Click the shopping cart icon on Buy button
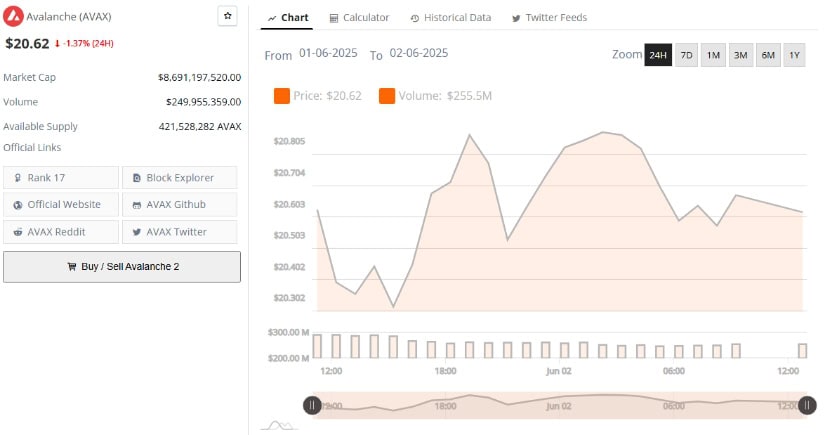The height and width of the screenshot is (435, 825). [x=72, y=267]
